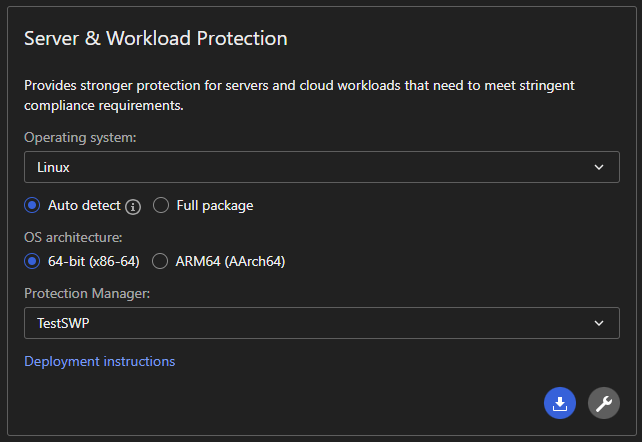Choose the Full package radio button
Viewport: 642px width, 442px height.
coord(161,205)
